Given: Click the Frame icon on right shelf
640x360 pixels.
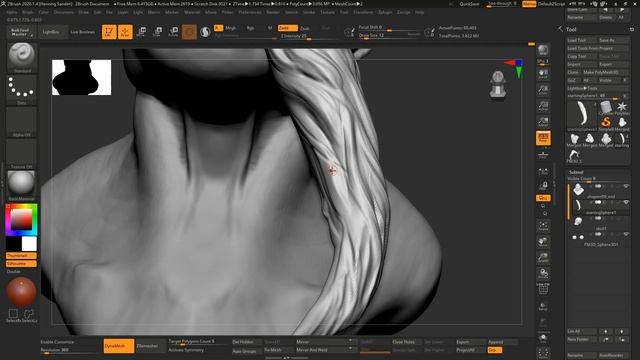Looking at the screenshot, I should click(543, 226).
